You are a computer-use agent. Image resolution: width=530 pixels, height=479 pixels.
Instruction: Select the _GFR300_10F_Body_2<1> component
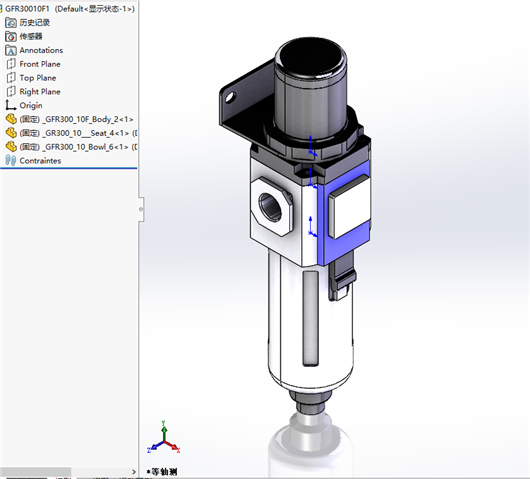[76, 119]
